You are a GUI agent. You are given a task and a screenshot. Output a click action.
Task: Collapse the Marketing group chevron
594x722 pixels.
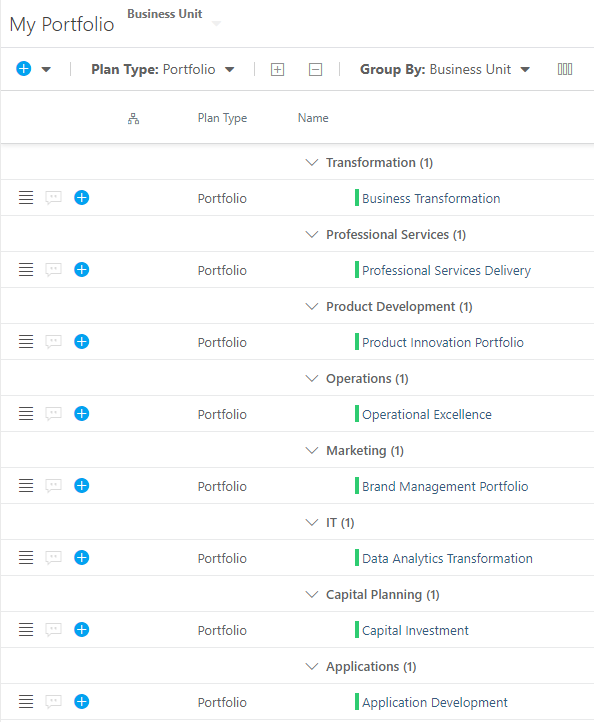coord(312,450)
